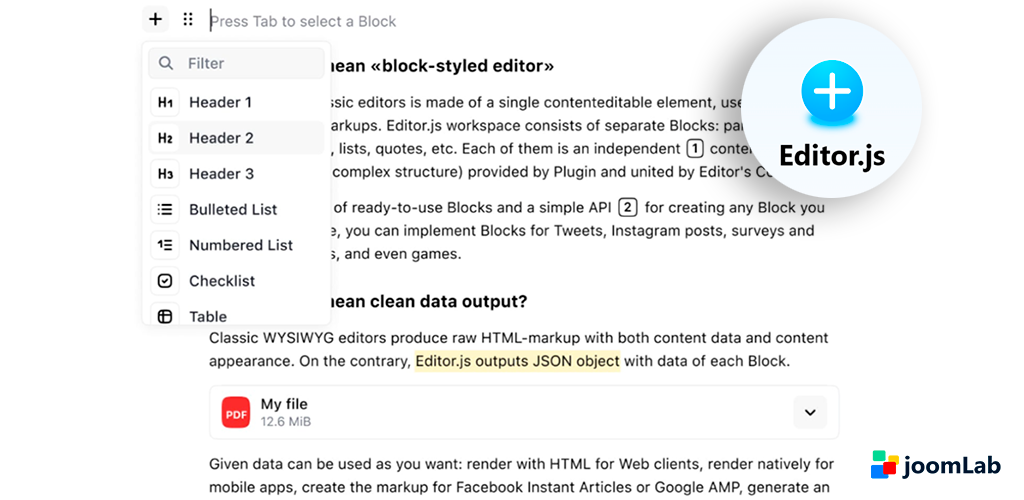Screen dimensions: 1024x500
Task: Insert a Bulleted List block
Action: [236, 210]
